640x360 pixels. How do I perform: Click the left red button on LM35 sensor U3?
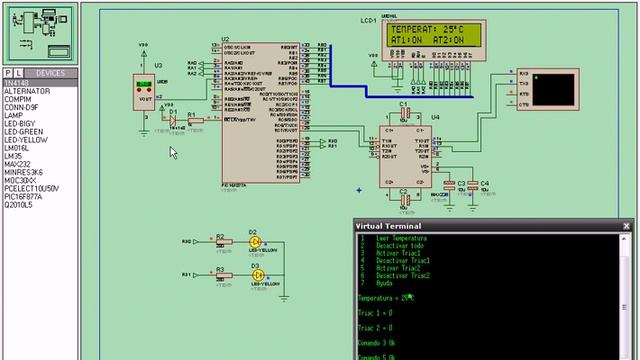[x=139, y=90]
